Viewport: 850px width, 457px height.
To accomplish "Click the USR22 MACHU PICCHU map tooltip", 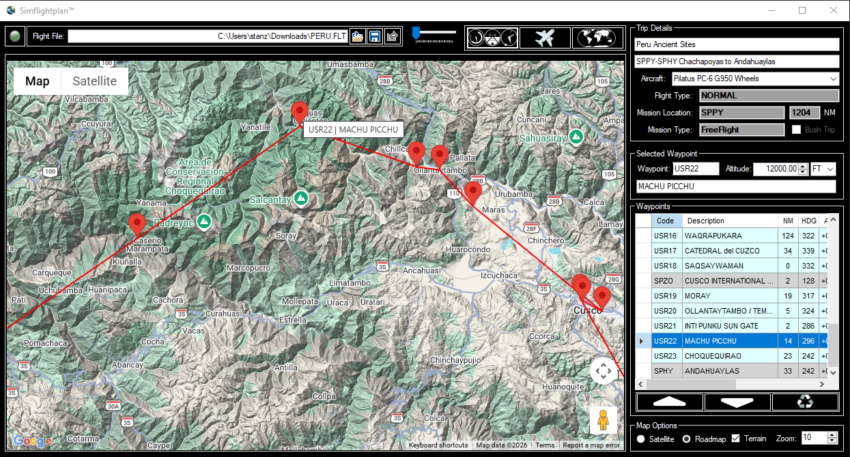I will point(353,130).
